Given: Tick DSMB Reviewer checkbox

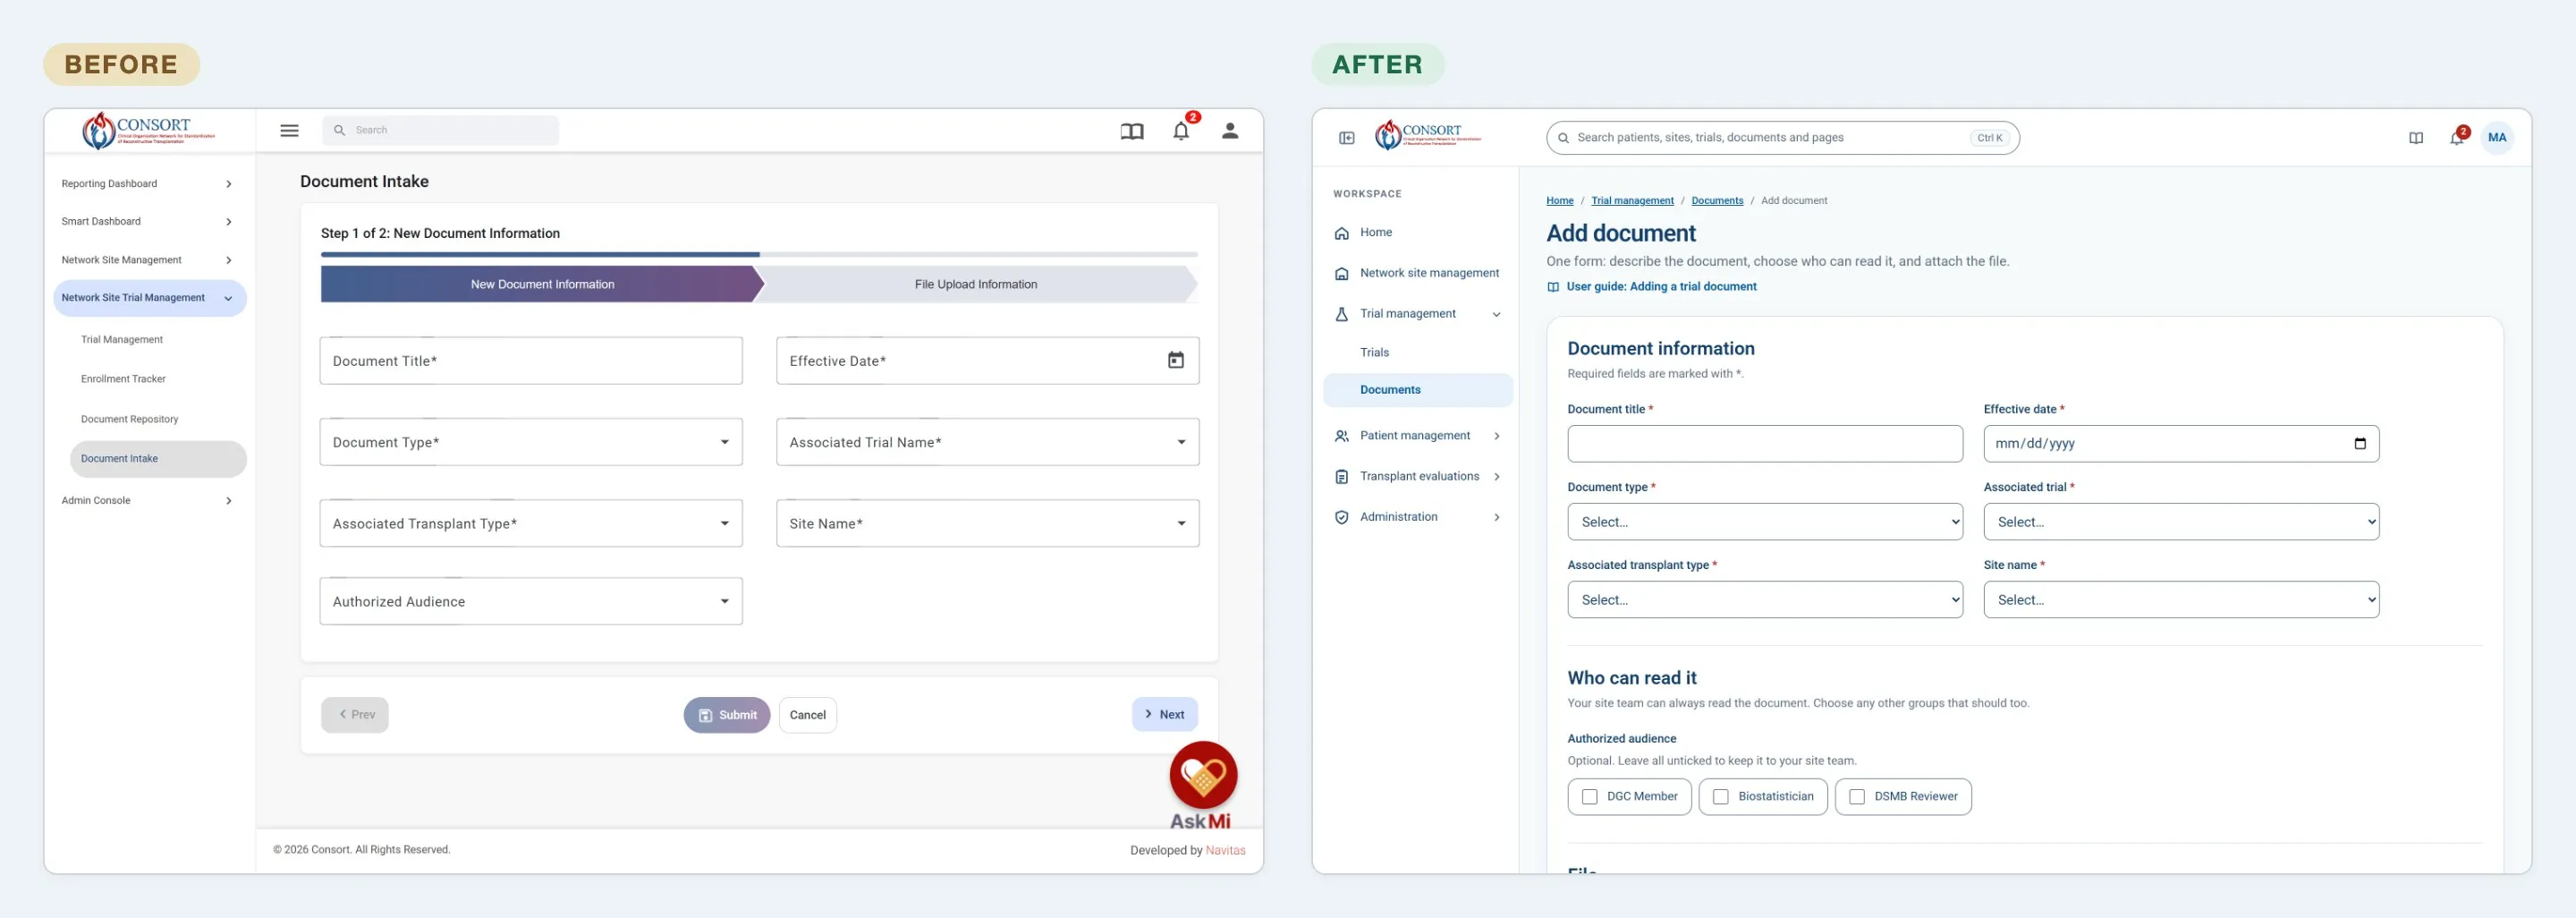Looking at the screenshot, I should [1857, 797].
